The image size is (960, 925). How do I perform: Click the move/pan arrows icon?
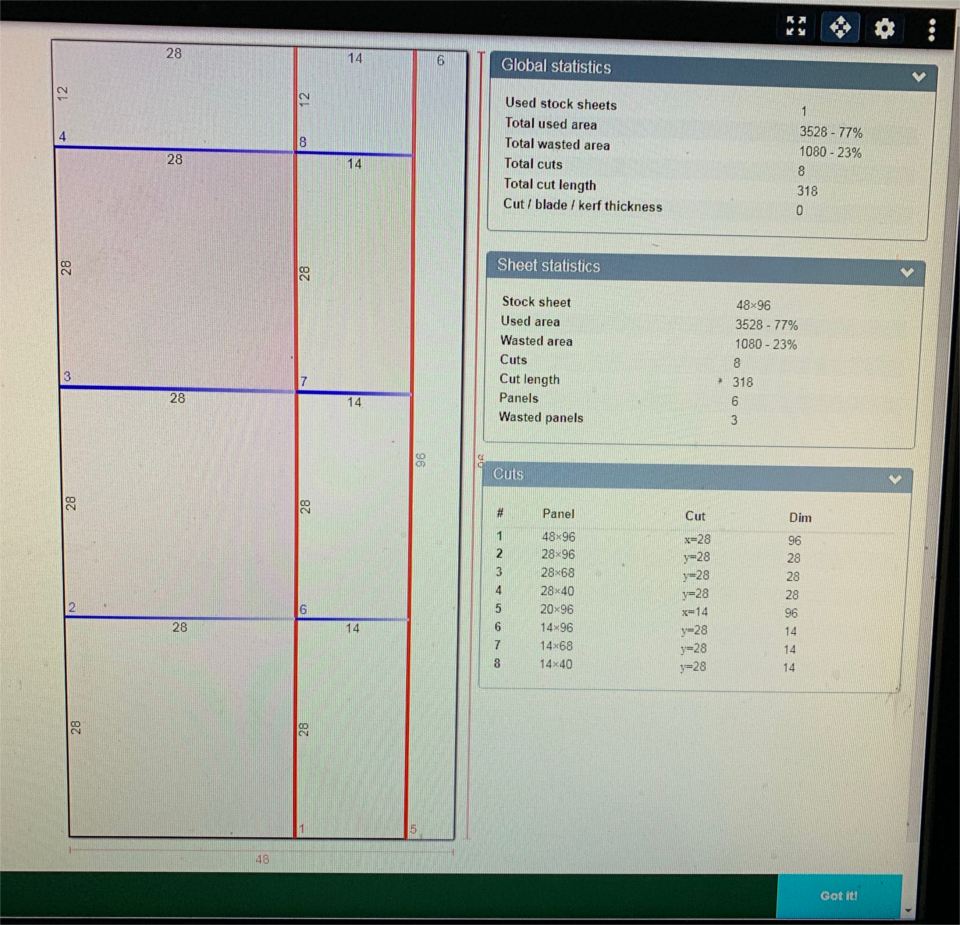point(839,28)
